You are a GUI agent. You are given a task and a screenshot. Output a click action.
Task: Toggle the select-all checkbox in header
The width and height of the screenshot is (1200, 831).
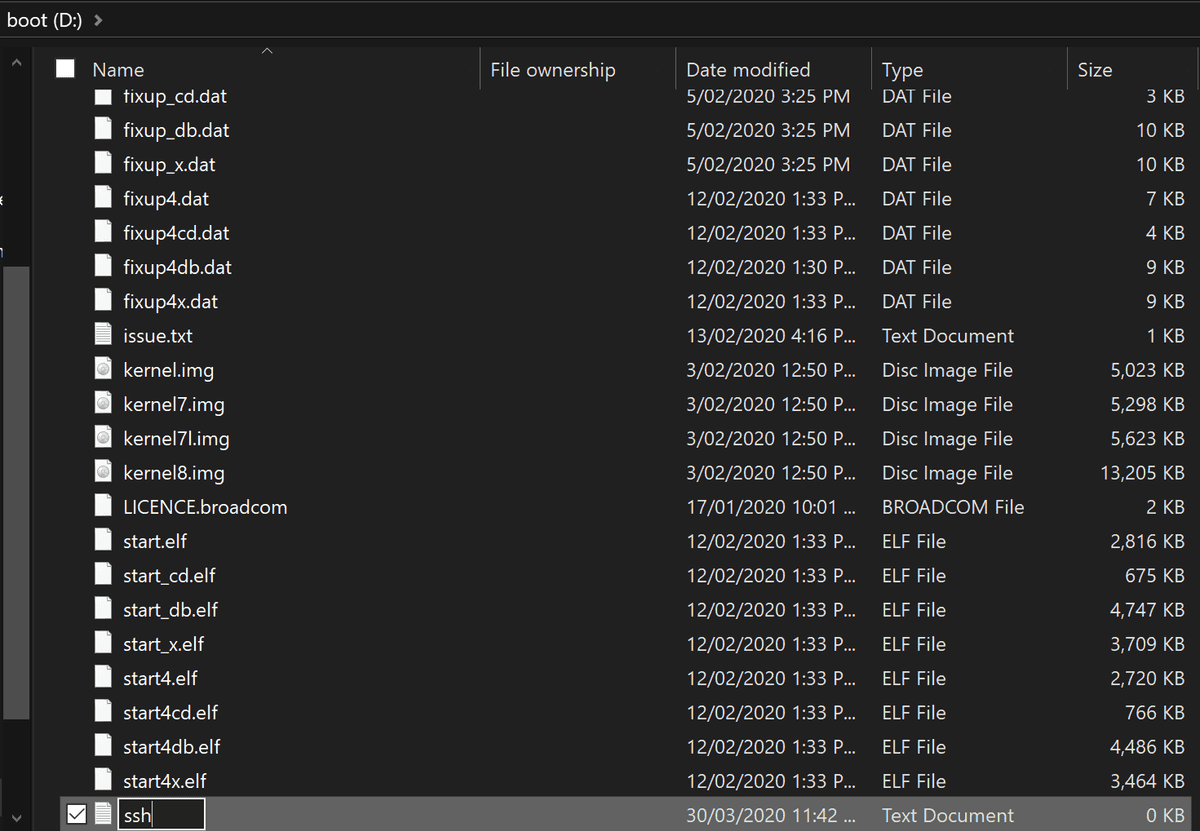[66, 69]
